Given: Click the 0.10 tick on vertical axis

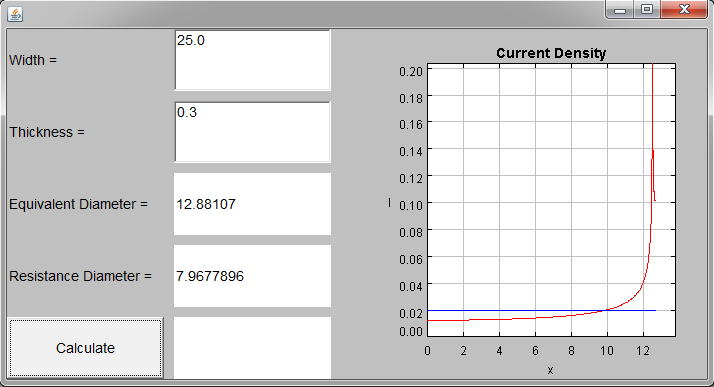Looking at the screenshot, I should tap(411, 205).
